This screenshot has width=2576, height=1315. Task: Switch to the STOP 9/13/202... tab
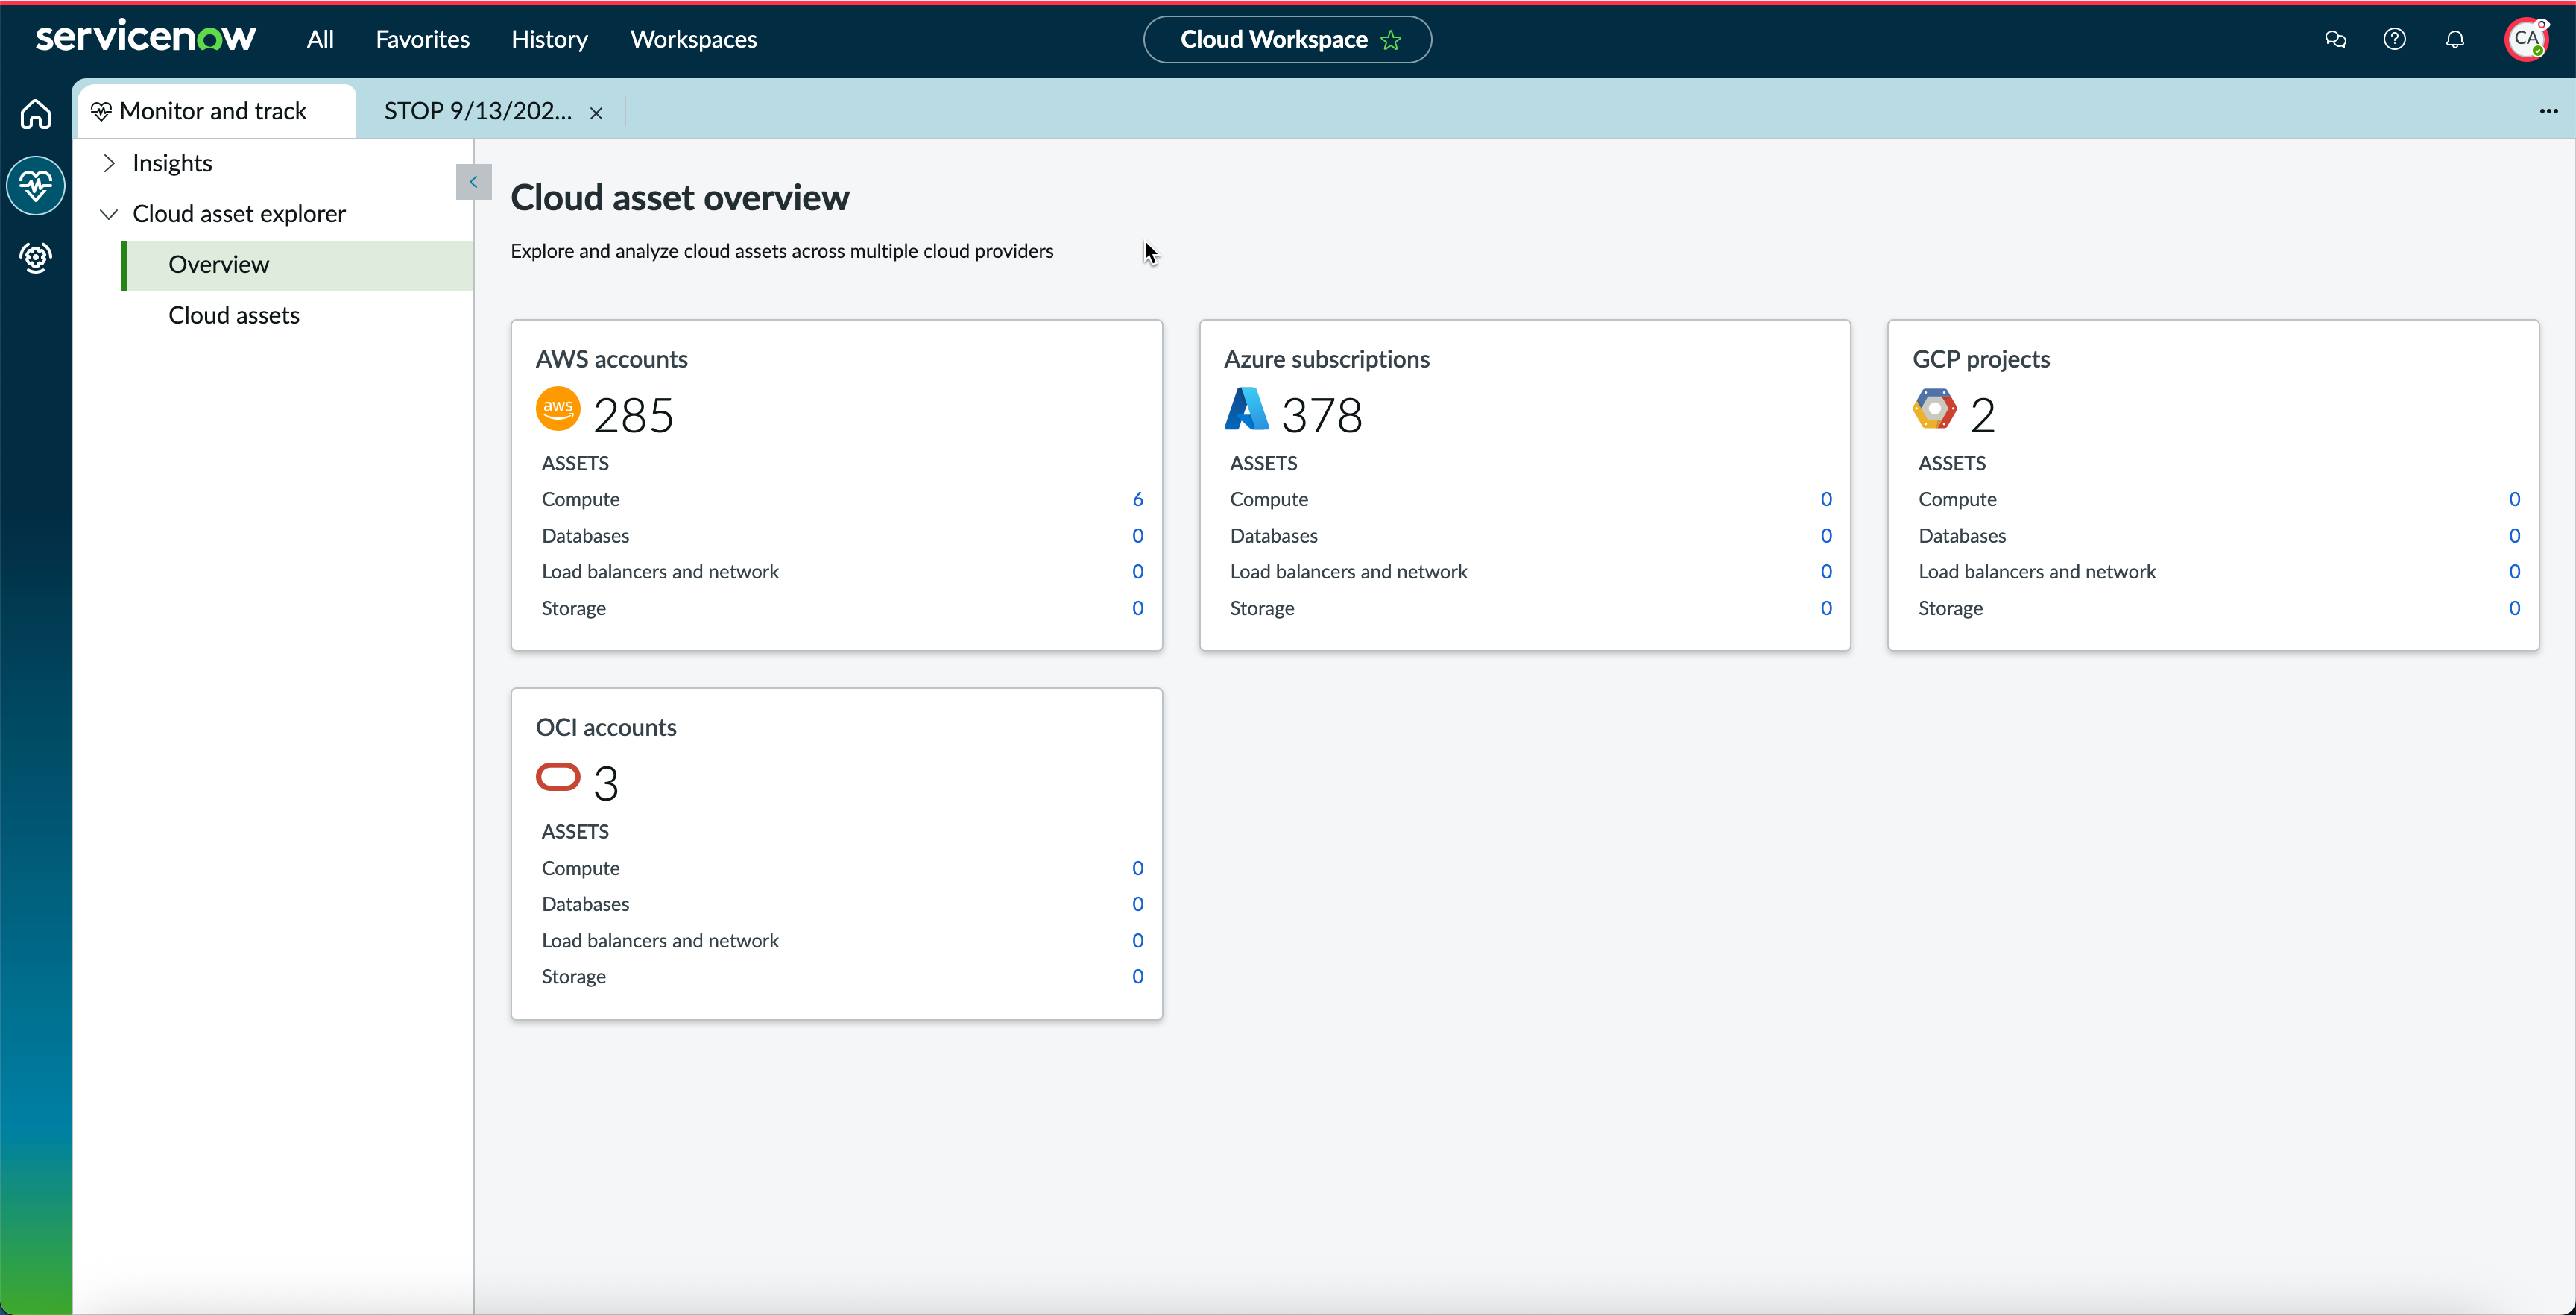click(x=479, y=111)
